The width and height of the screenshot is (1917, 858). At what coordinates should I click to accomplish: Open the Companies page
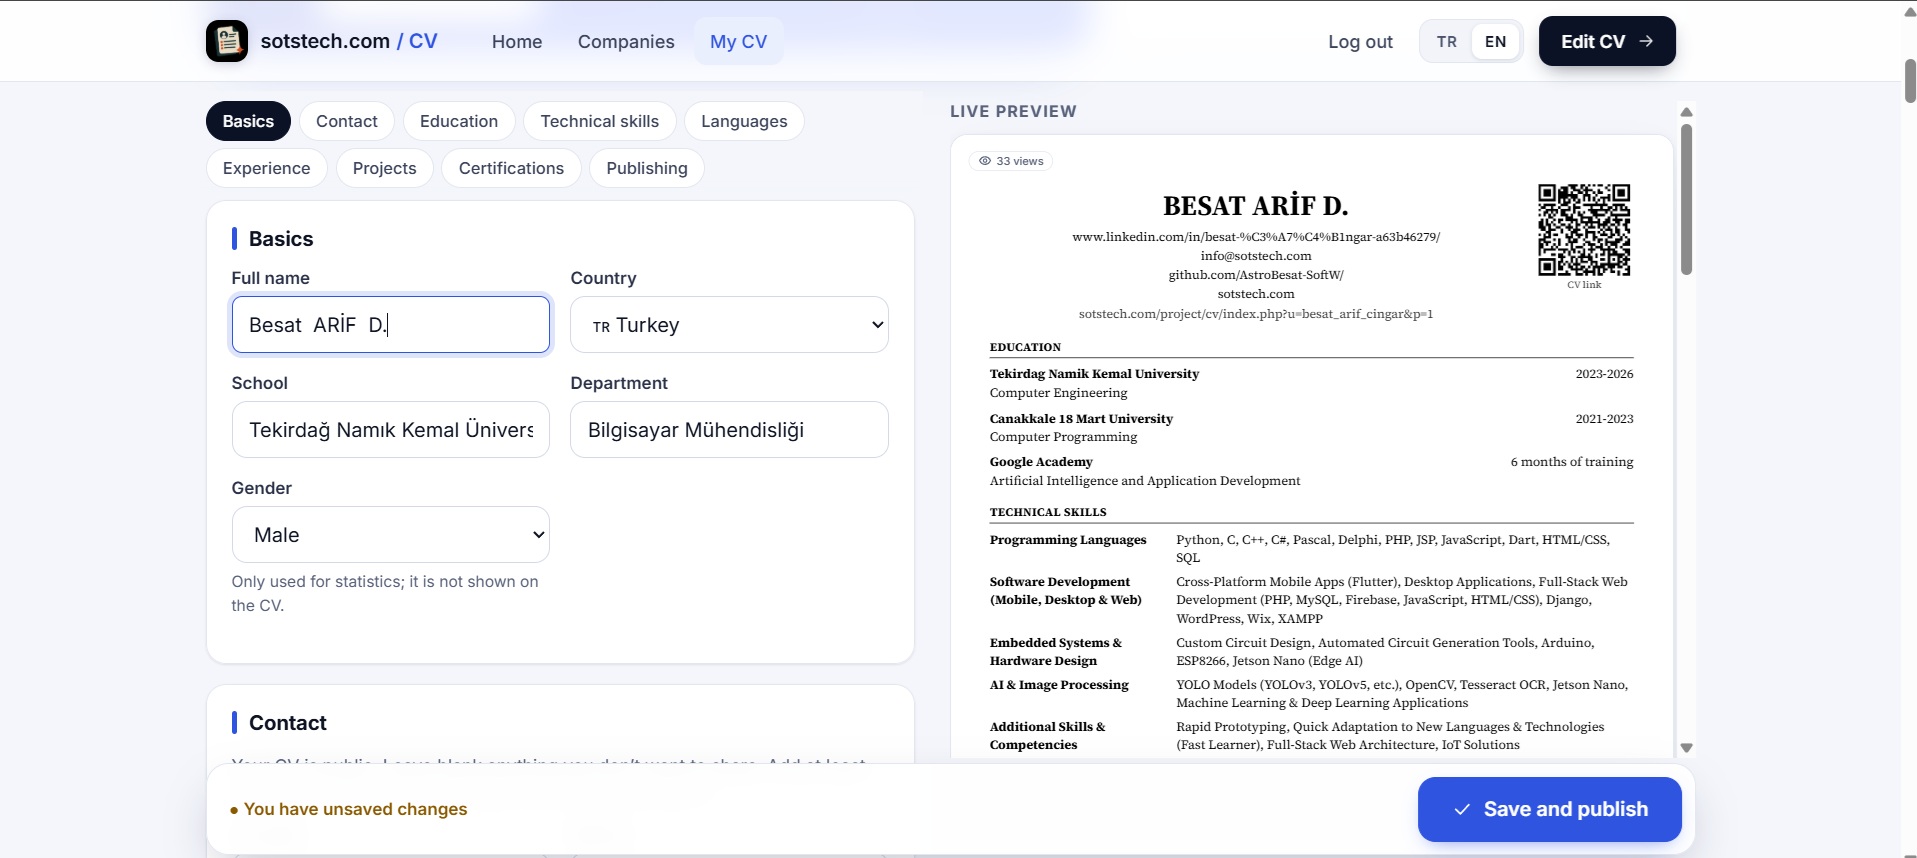[x=626, y=42]
